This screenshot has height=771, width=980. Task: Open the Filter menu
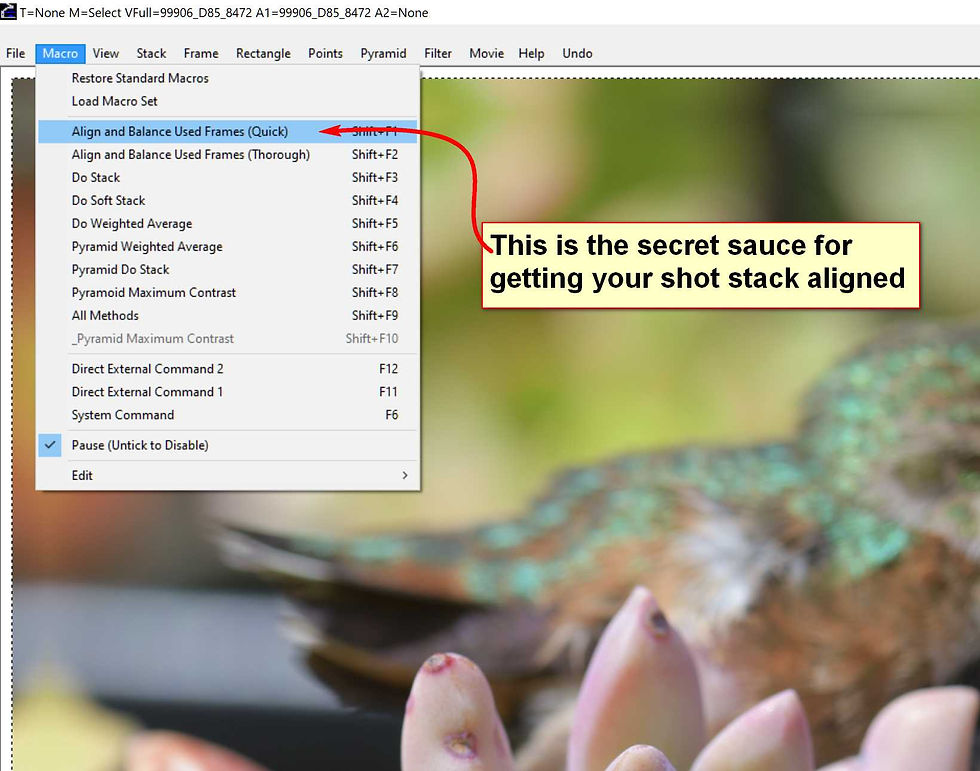[x=438, y=54]
